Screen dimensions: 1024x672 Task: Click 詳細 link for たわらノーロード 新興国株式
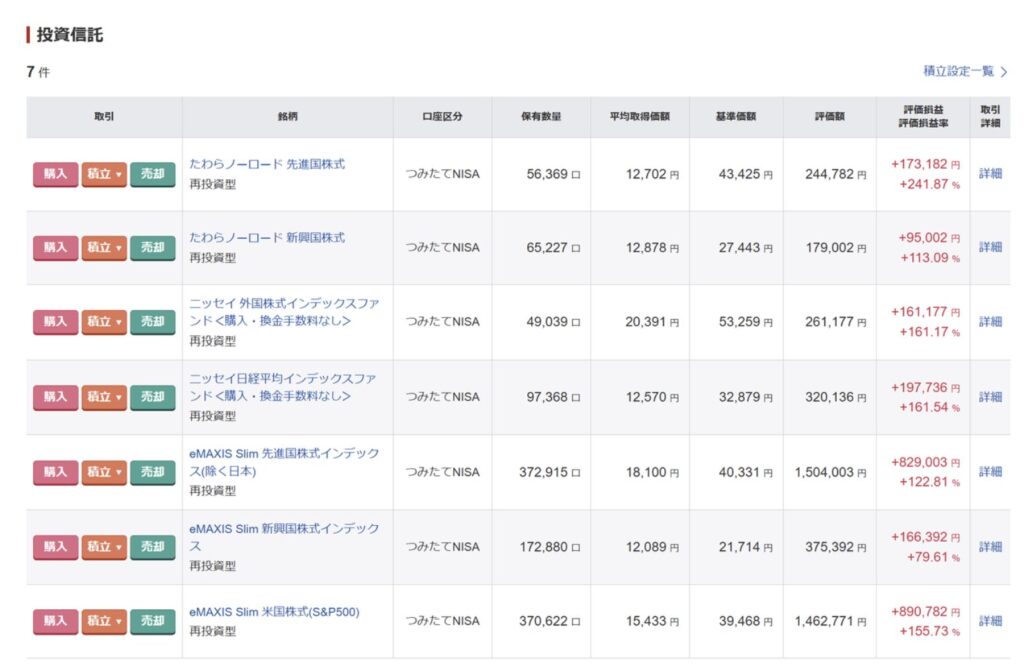click(x=990, y=247)
